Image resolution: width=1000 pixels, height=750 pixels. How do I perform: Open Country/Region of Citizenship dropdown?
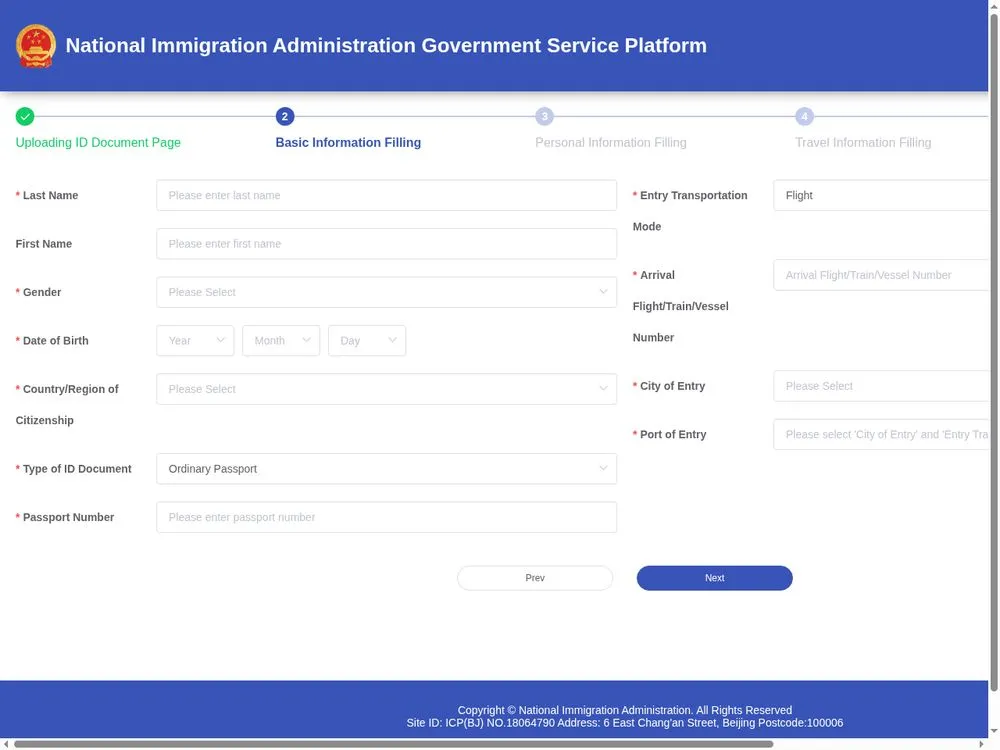click(x=386, y=389)
